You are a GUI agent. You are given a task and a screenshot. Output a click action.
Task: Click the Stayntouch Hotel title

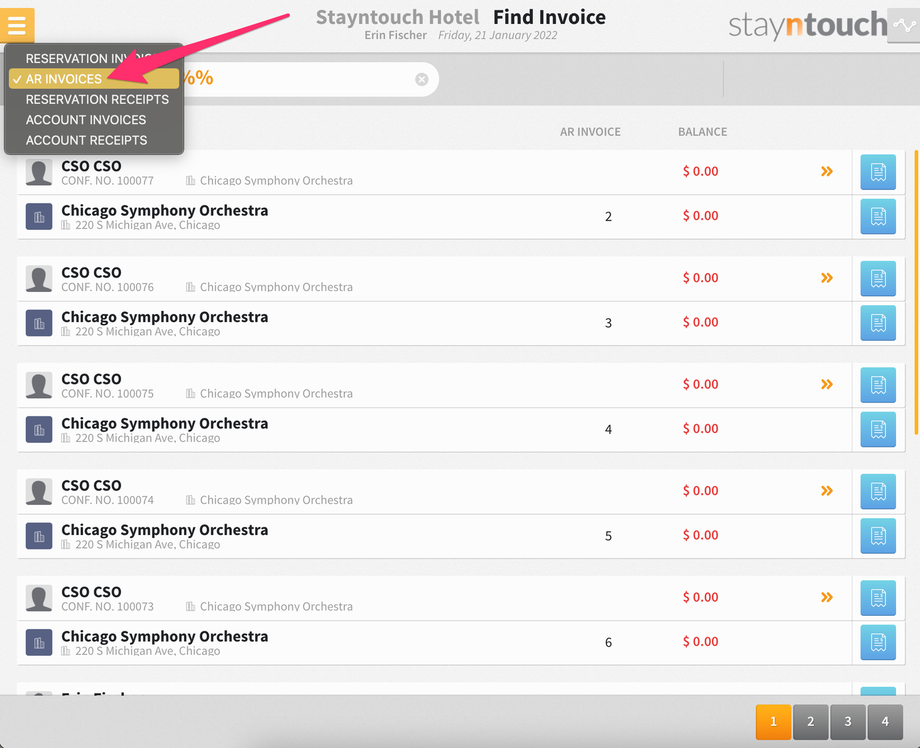(398, 17)
